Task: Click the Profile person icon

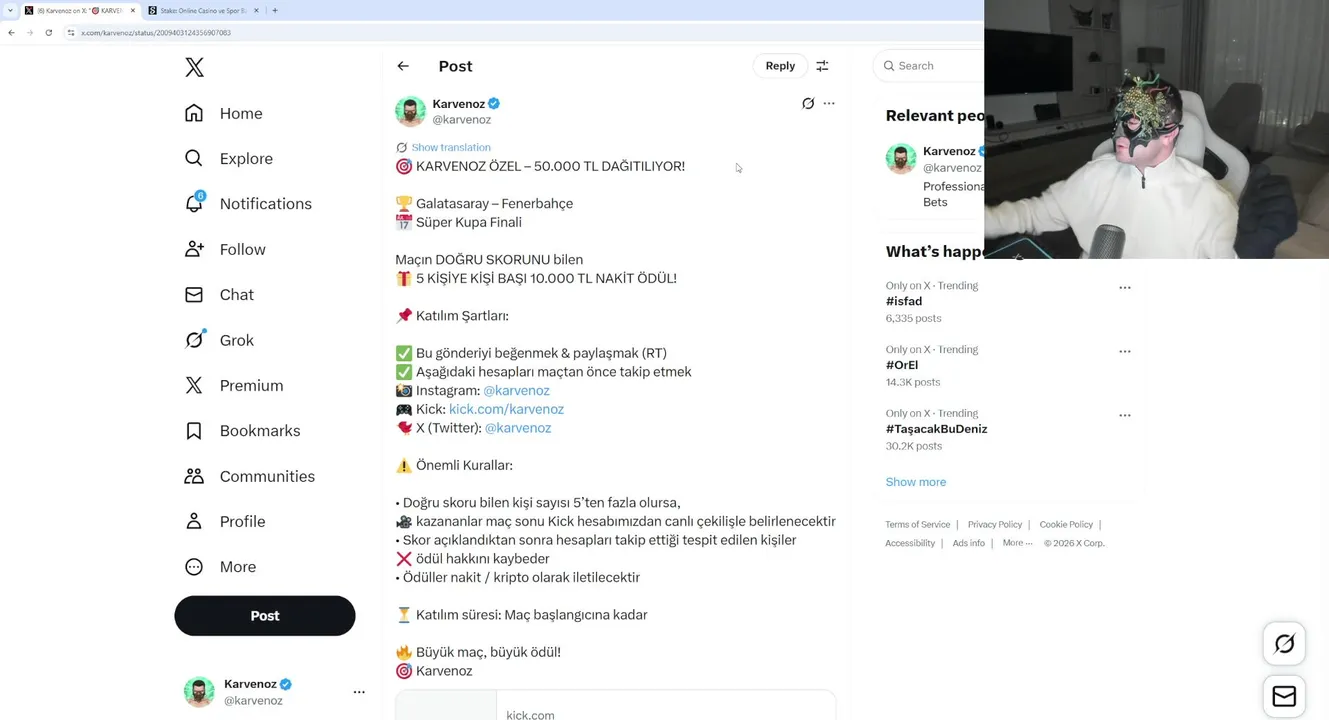Action: [194, 521]
